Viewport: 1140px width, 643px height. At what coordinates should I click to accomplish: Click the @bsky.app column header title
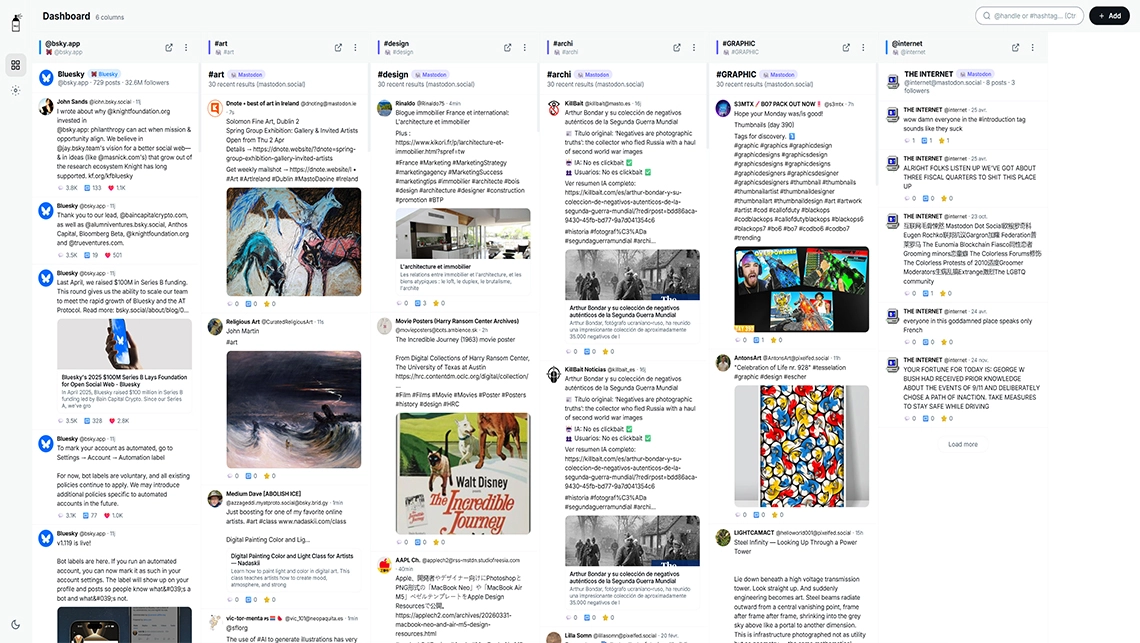63,43
